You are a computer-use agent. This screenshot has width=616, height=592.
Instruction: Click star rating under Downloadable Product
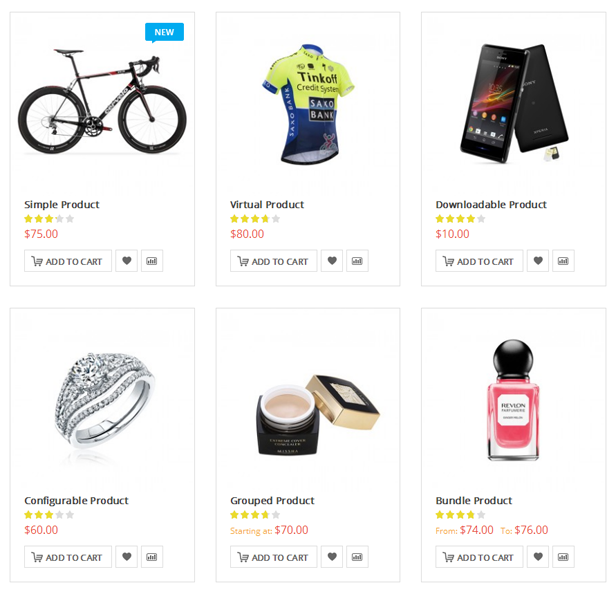click(x=460, y=219)
